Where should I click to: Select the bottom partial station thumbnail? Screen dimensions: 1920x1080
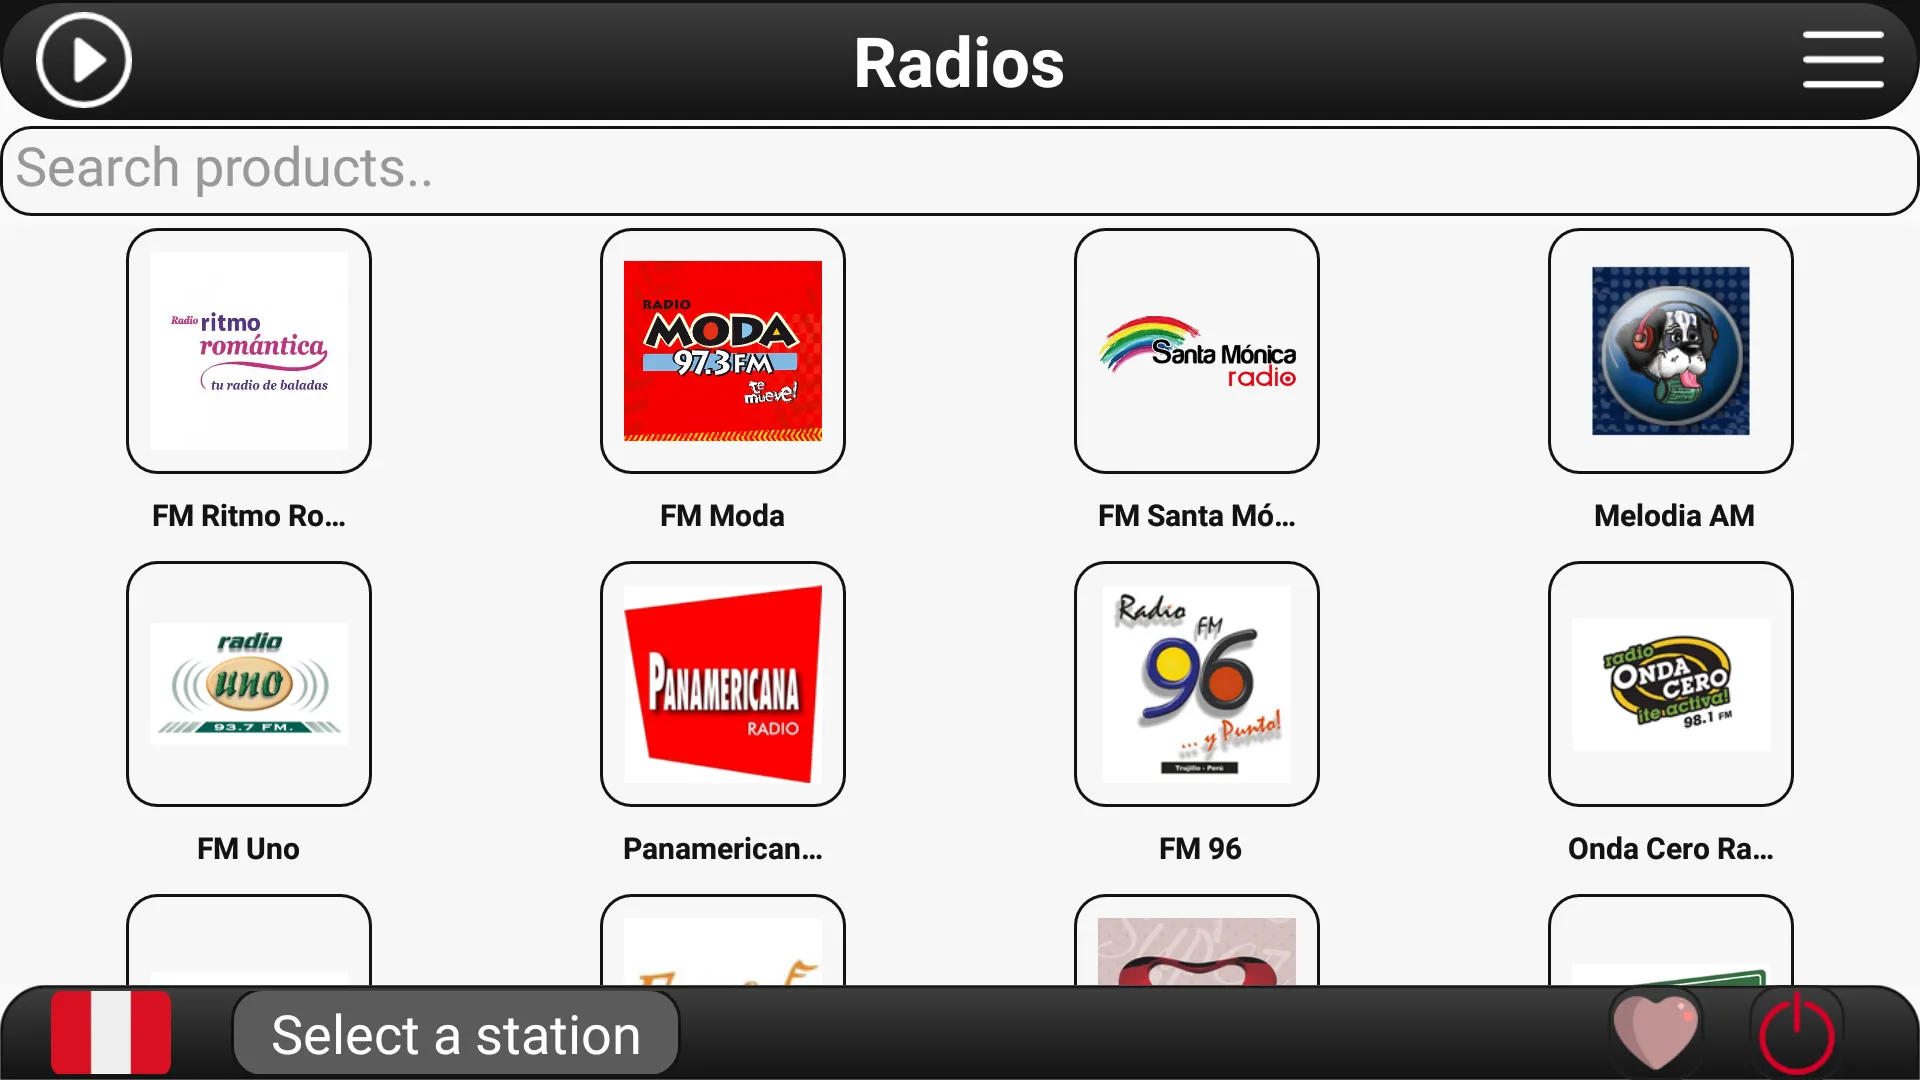point(249,944)
